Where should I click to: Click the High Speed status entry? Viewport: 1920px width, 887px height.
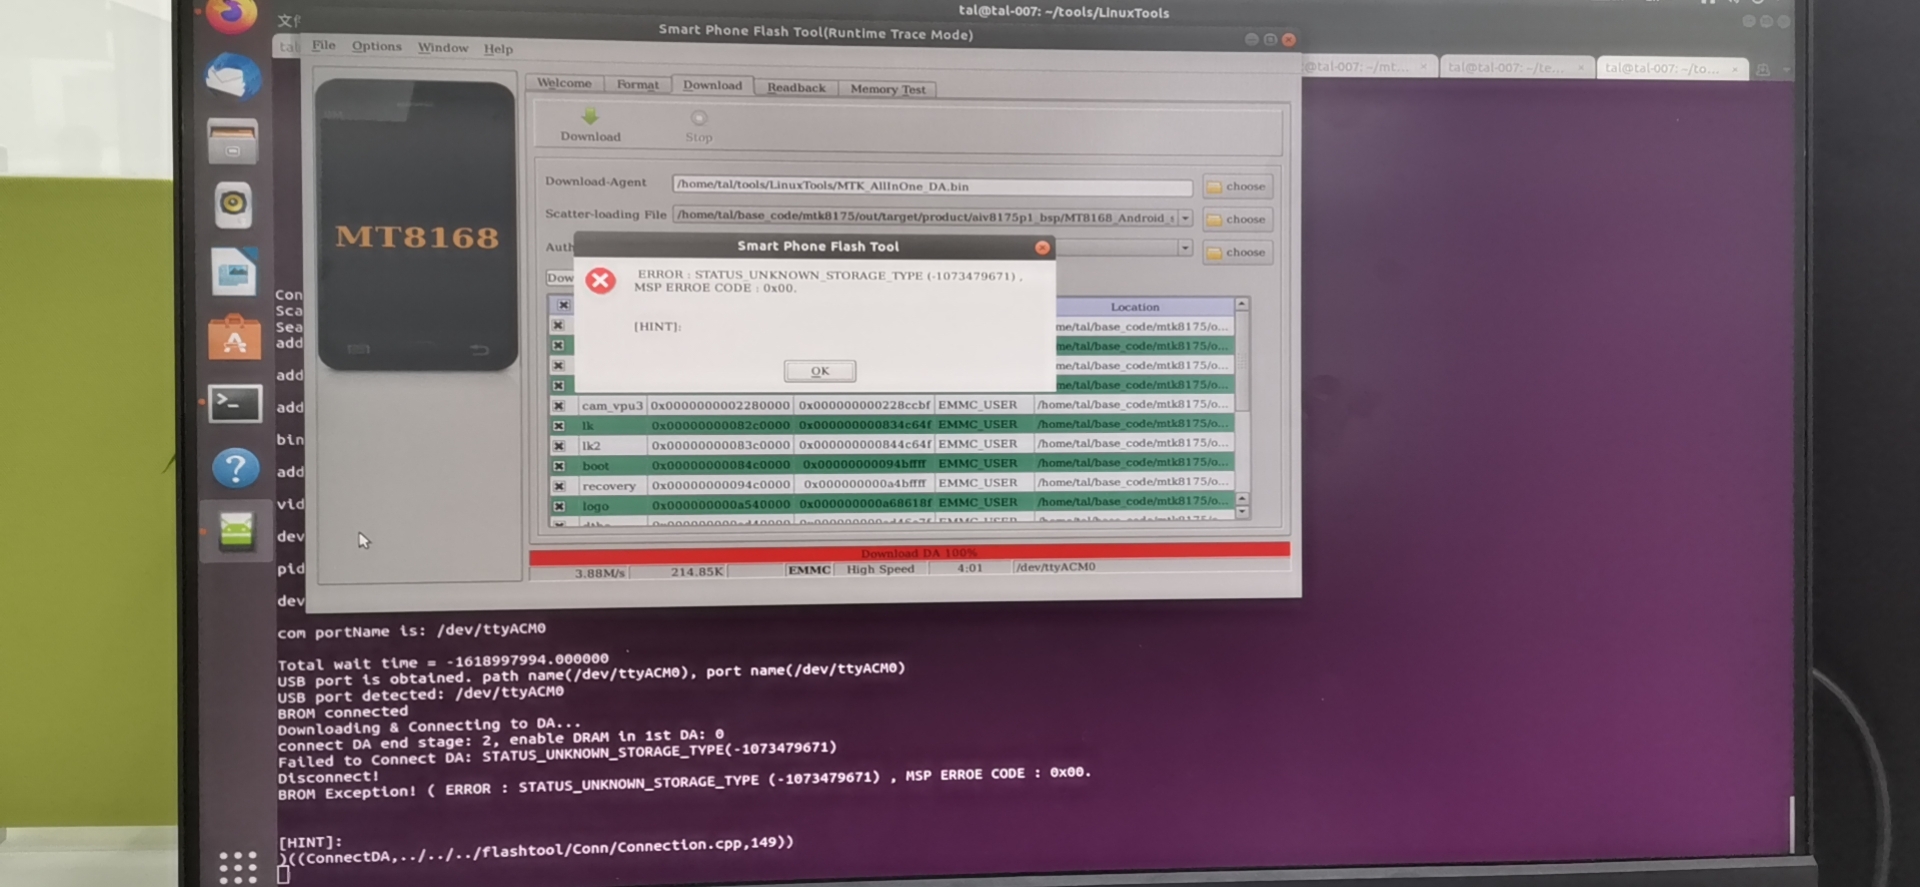point(880,569)
